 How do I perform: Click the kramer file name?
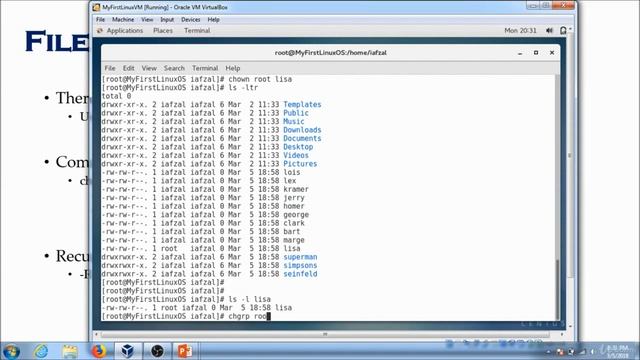[x=296, y=189]
